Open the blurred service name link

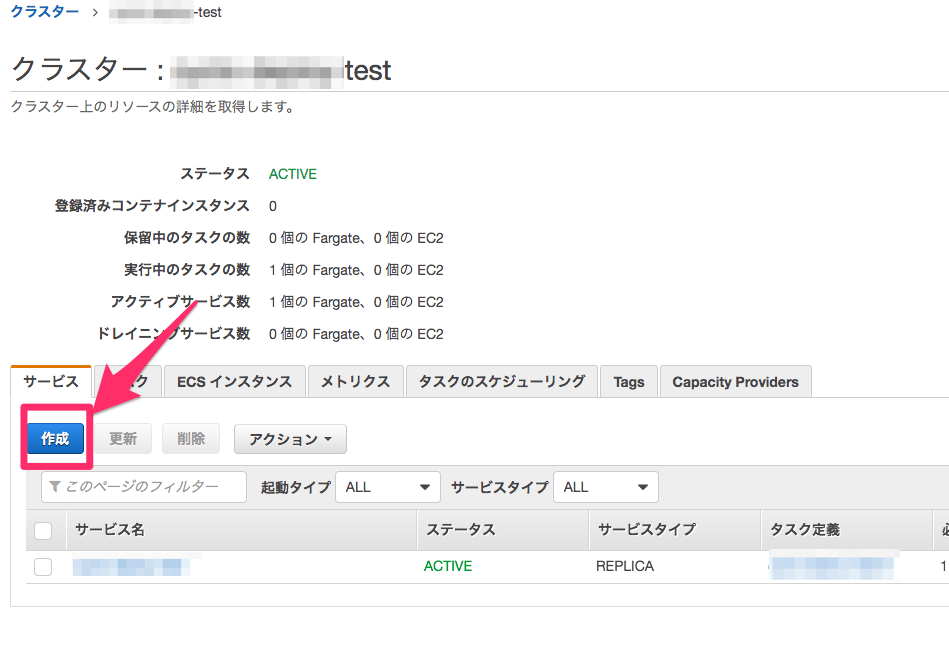point(130,567)
